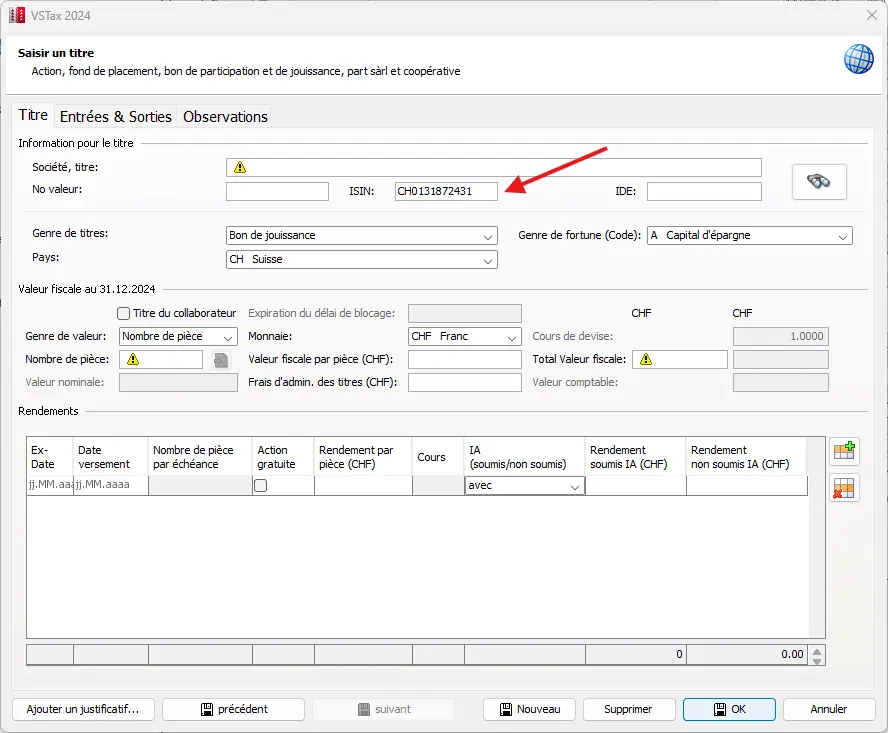Switch to the Entrées & Sorties tab
This screenshot has width=888, height=733.
click(116, 117)
